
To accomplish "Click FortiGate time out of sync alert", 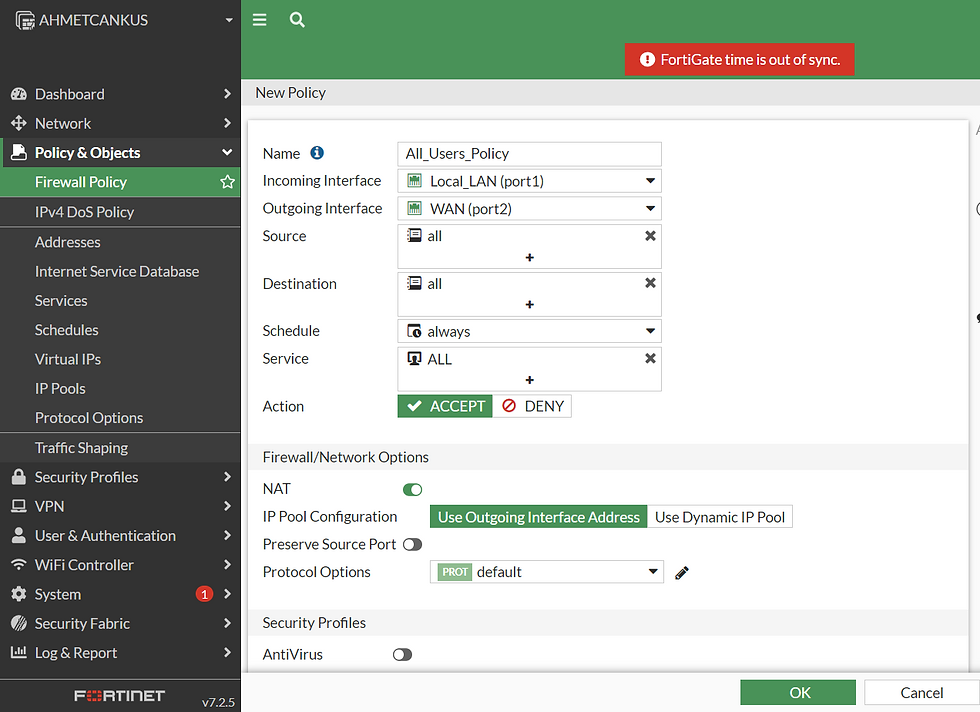I will pos(739,59).
